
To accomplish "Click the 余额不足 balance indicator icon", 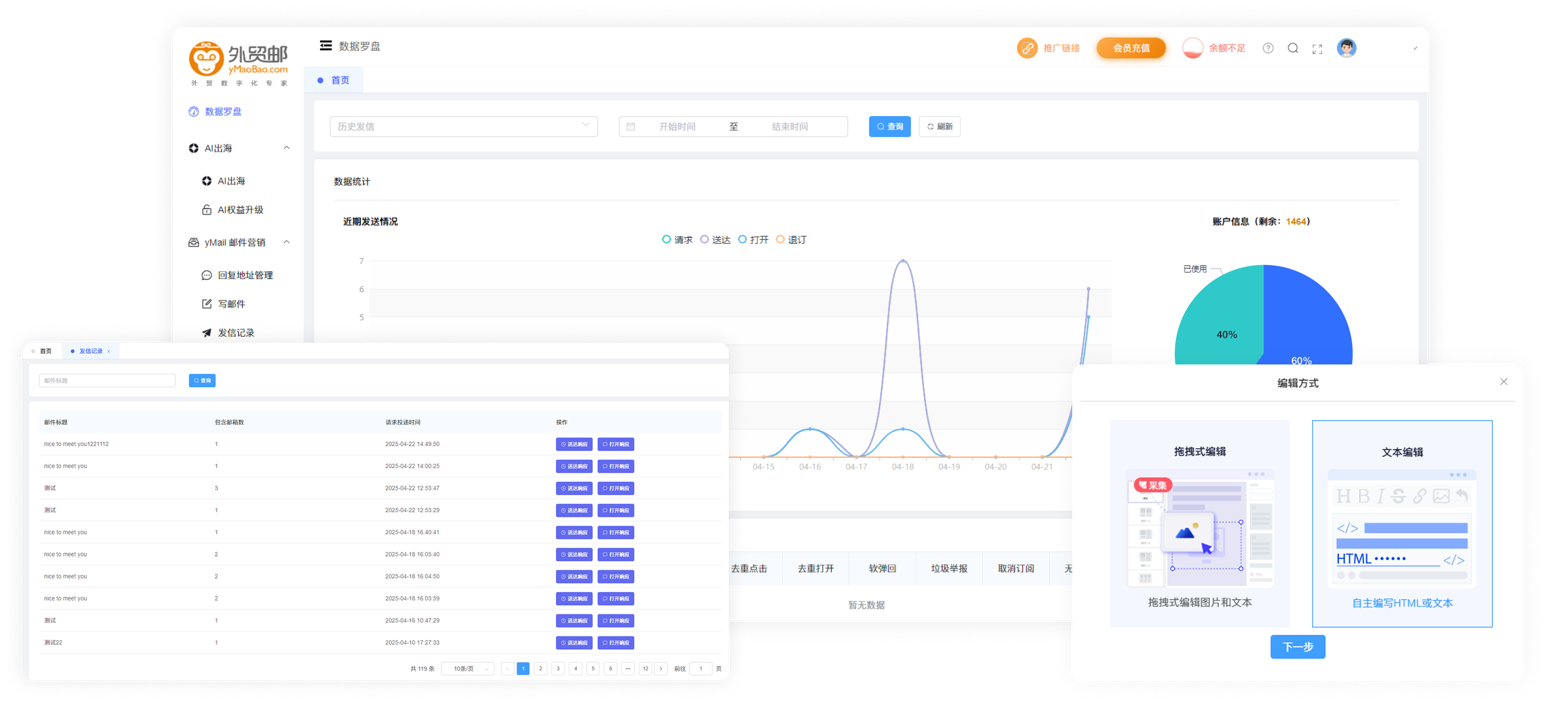I will coord(1192,48).
